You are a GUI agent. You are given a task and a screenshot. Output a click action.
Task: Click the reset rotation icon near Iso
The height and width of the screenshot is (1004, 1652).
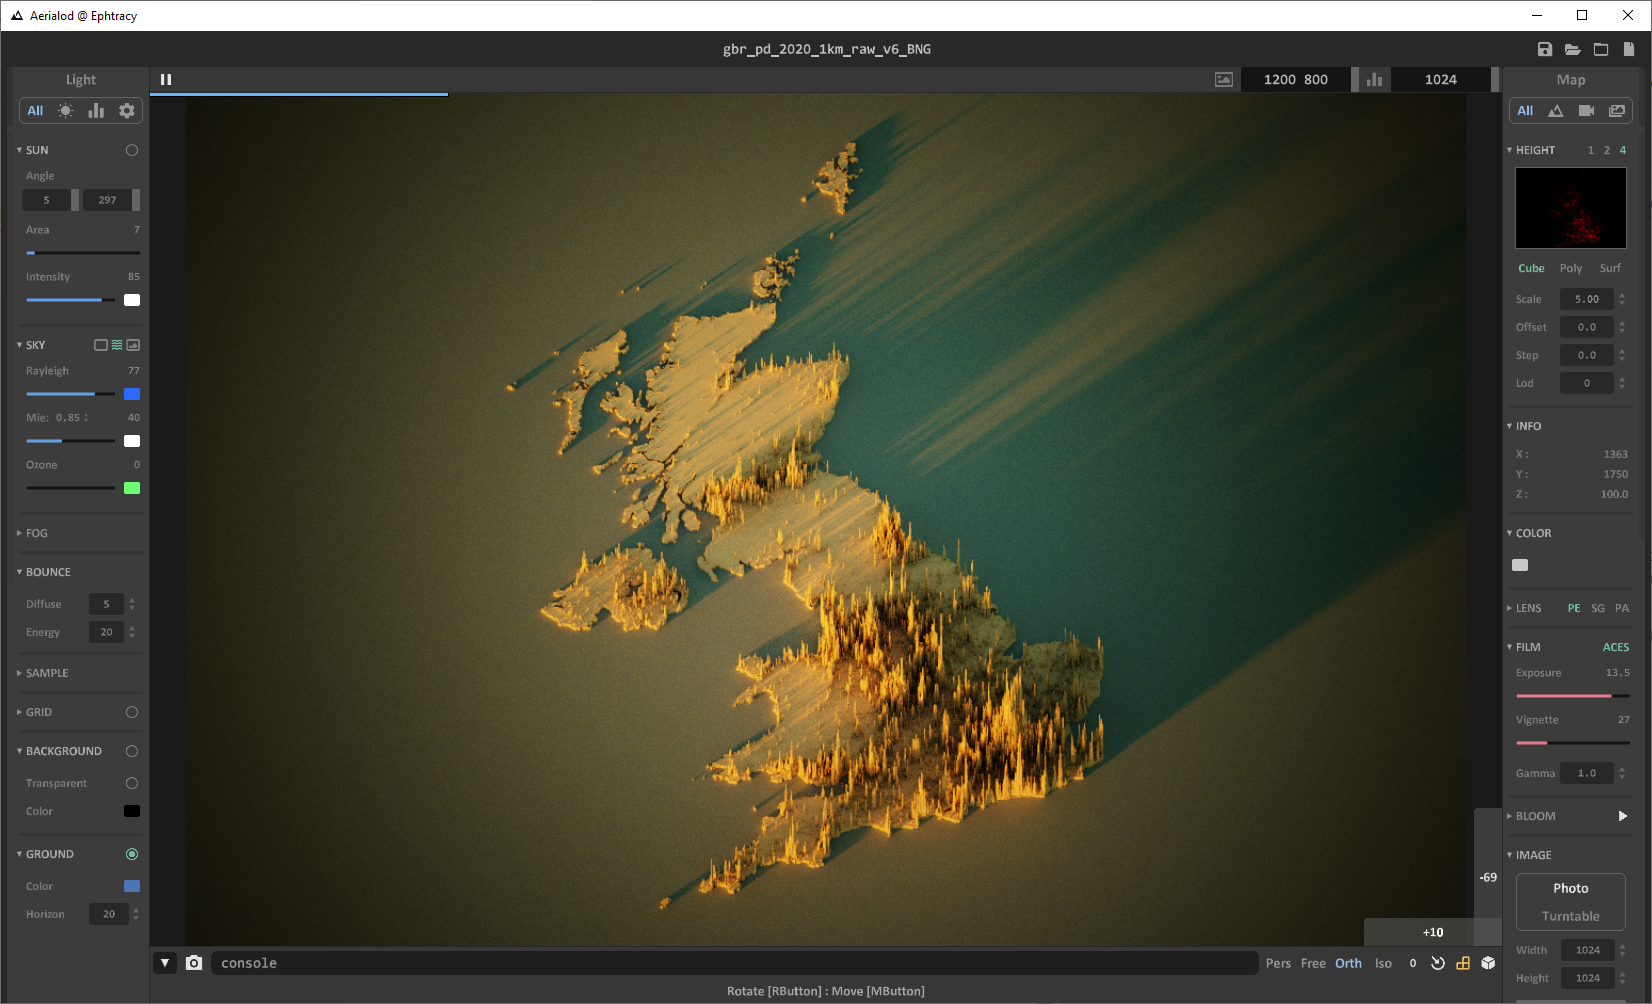[1438, 963]
